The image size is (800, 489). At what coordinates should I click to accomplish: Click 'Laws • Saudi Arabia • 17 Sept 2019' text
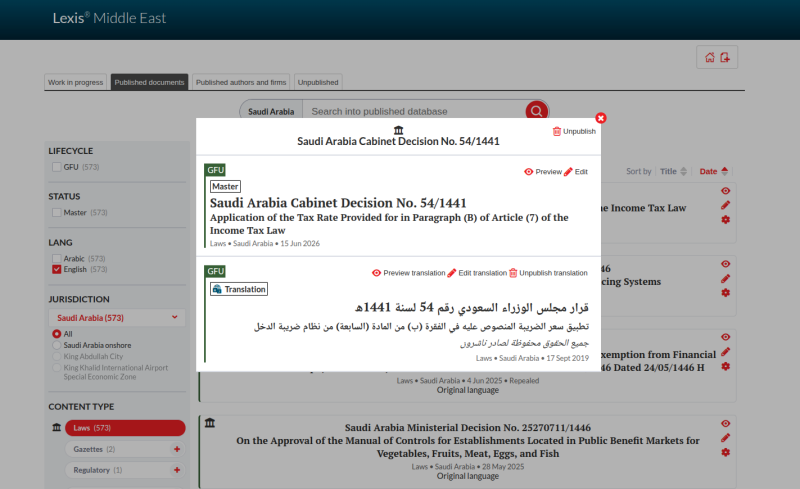(x=532, y=358)
